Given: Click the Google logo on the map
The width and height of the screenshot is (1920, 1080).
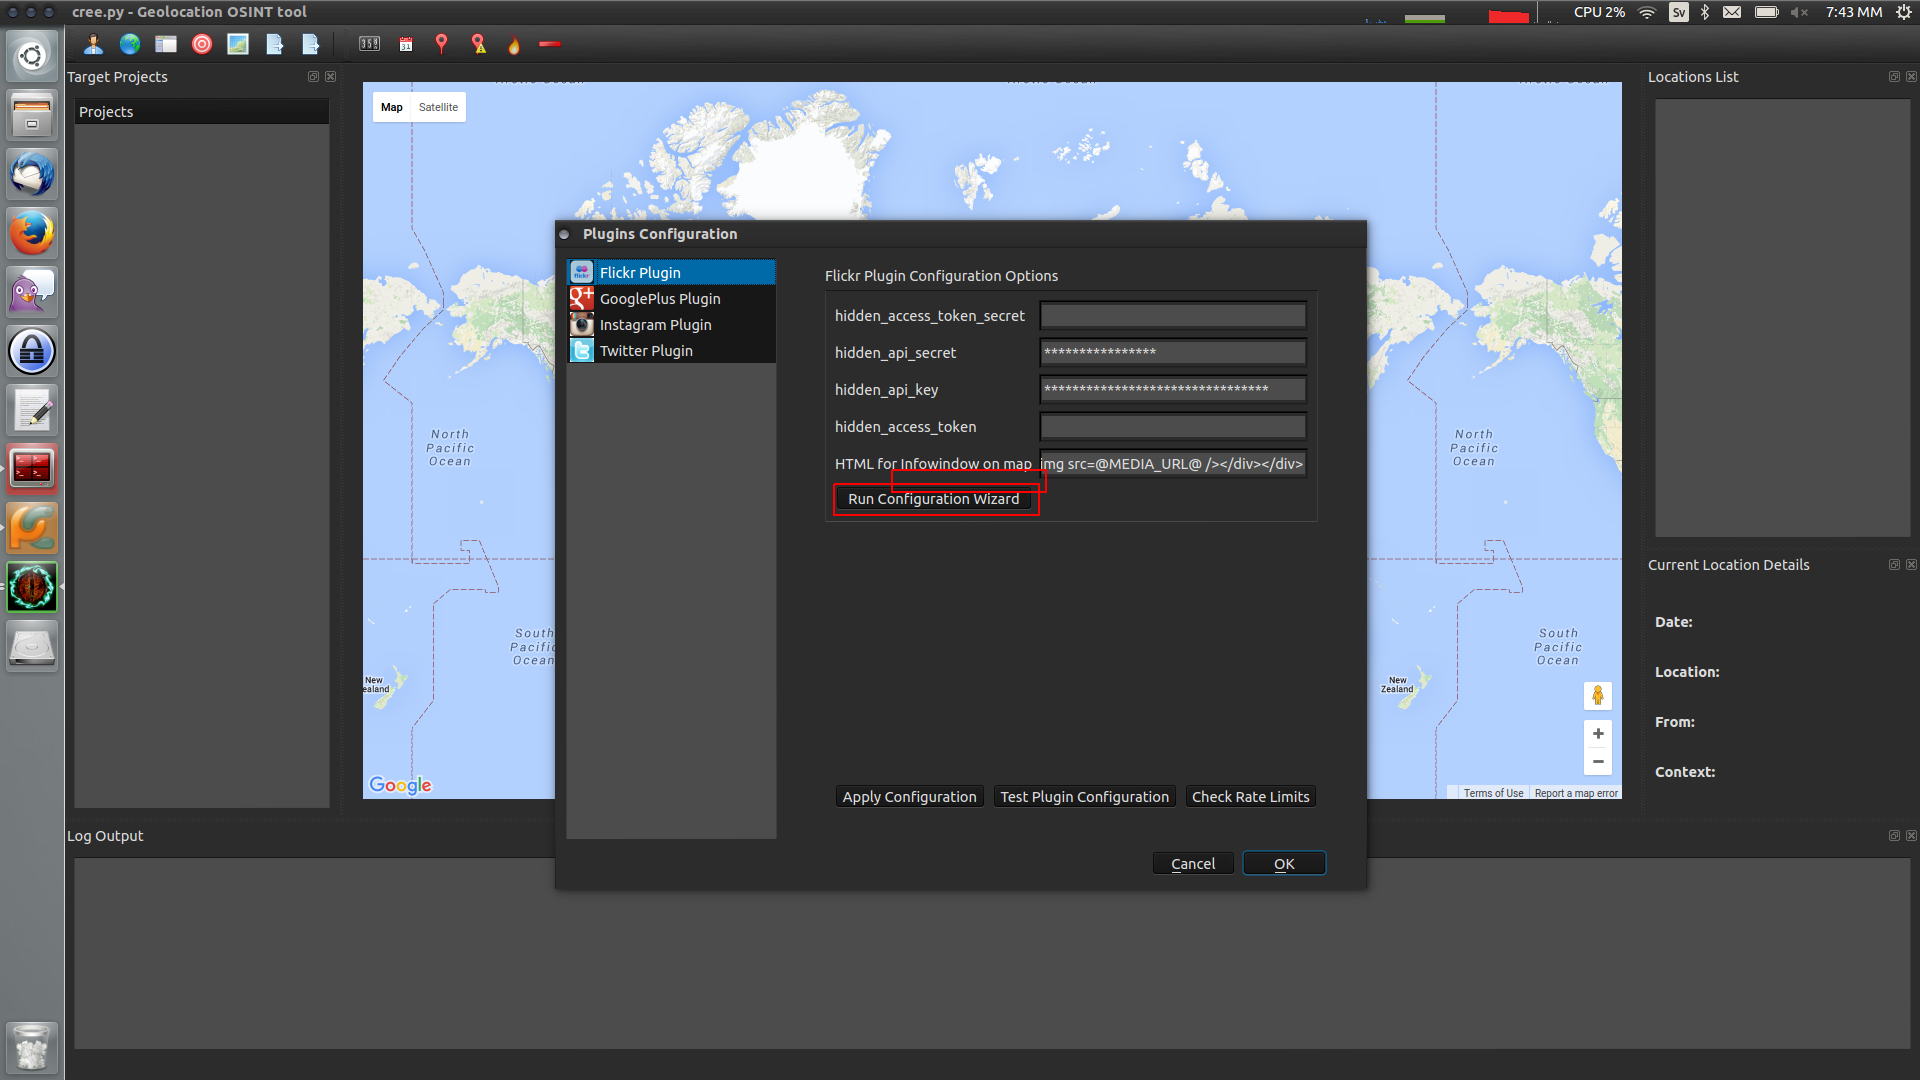Looking at the screenshot, I should pos(400,785).
